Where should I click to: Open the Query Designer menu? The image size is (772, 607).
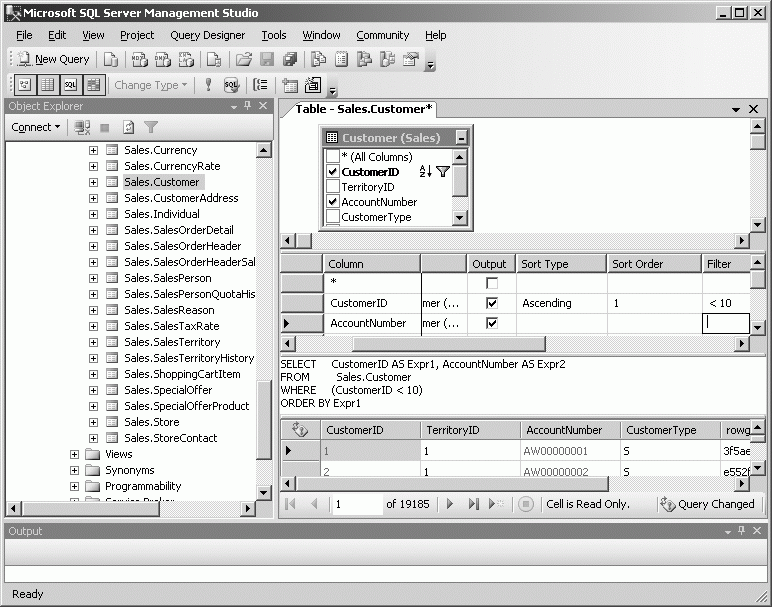tap(207, 35)
